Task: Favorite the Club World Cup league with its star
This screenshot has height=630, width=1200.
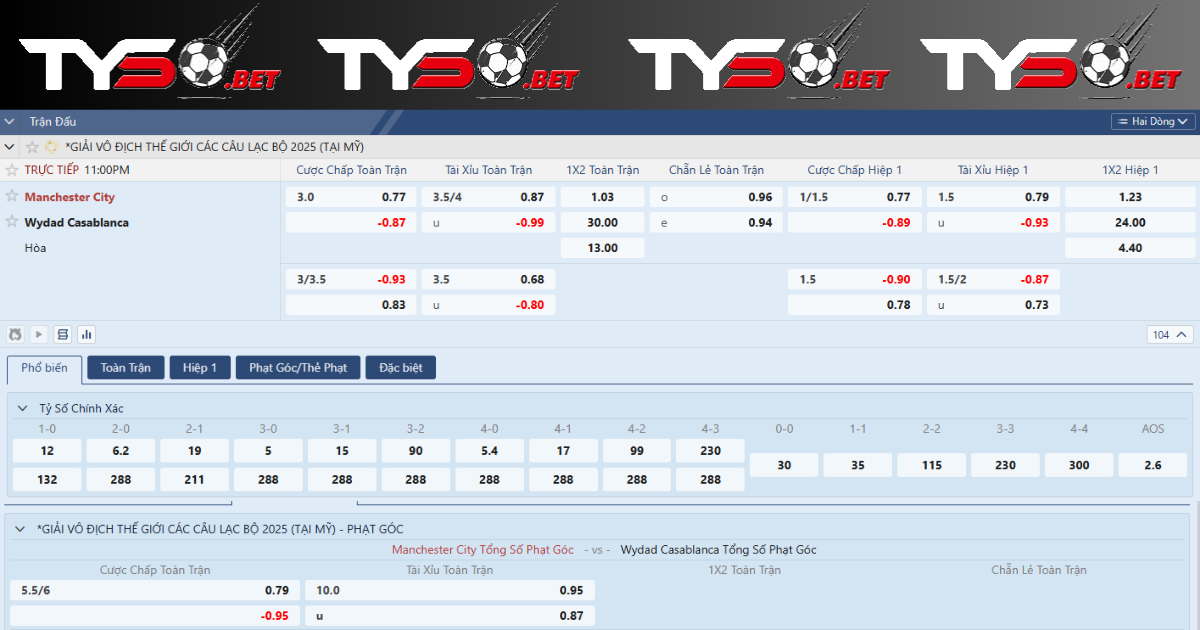Action: tap(33, 146)
